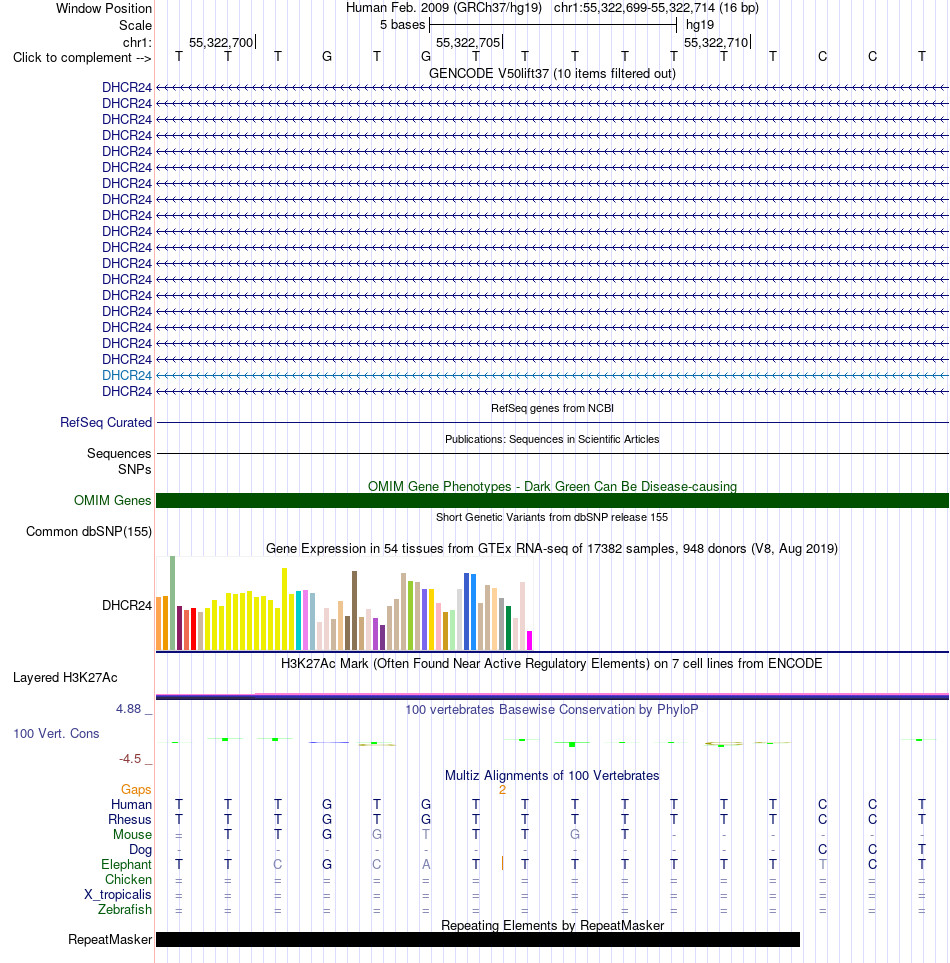Click the OMIM Genes track label
This screenshot has height=963, width=950.
pyautogui.click(x=112, y=501)
